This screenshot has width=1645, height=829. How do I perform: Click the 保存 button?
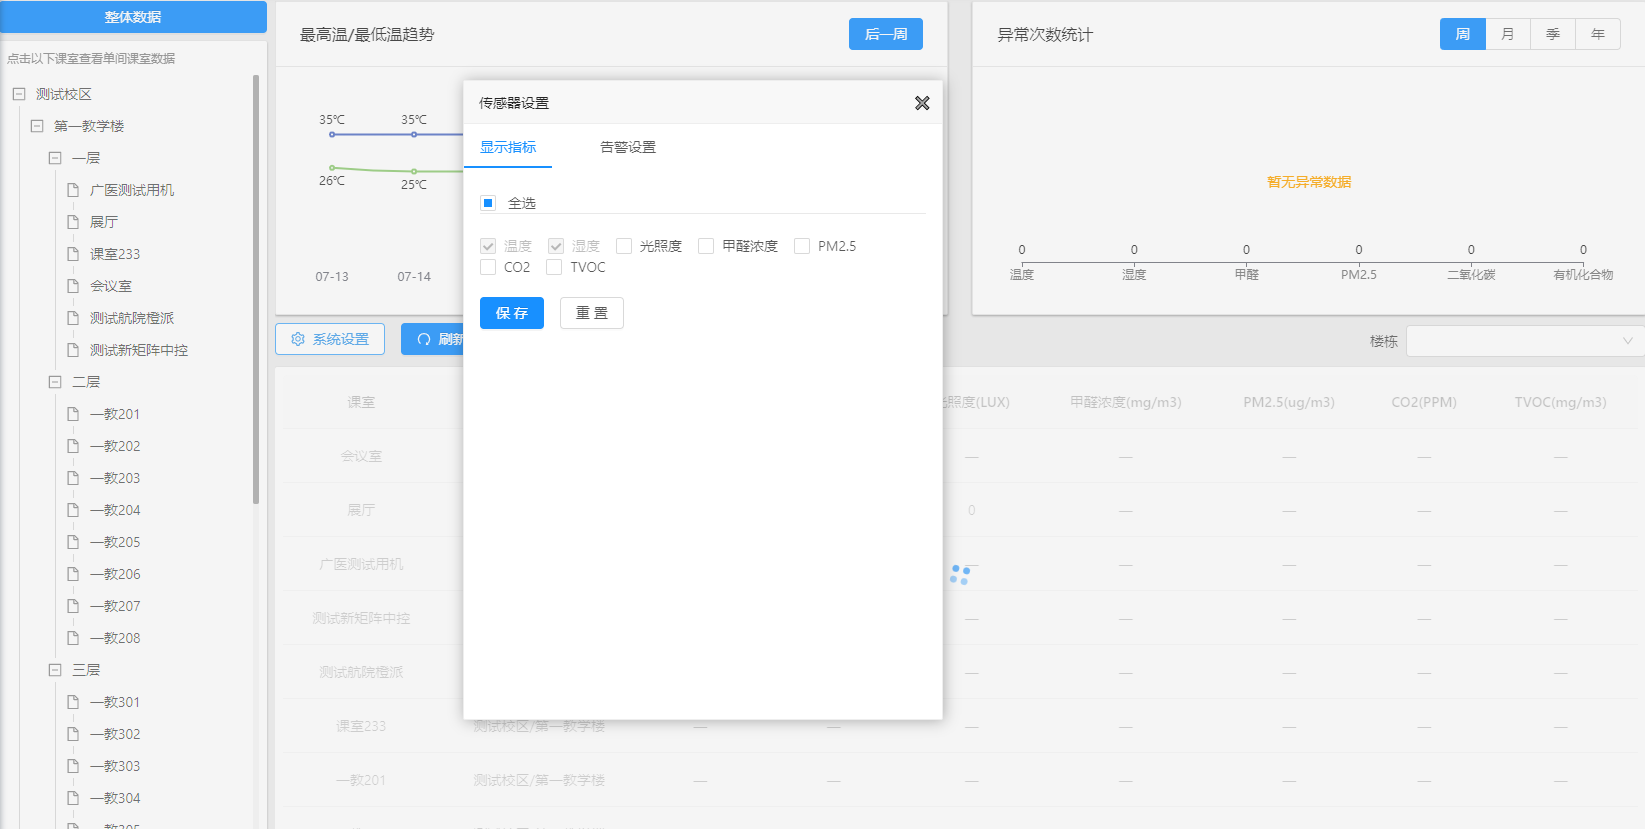pyautogui.click(x=512, y=313)
